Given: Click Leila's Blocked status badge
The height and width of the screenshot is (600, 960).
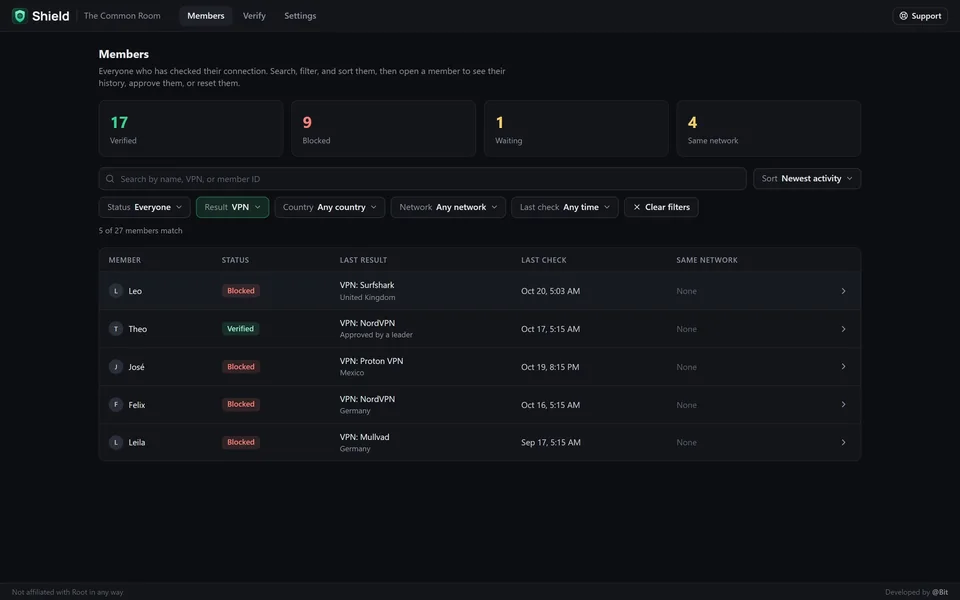Looking at the screenshot, I should pos(241,442).
